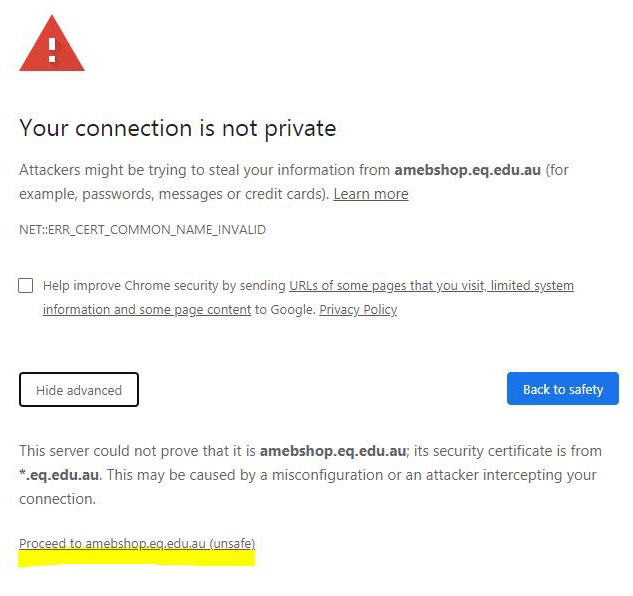Proceed to amebshop.eq.edu.au (unsafe) link

137,544
